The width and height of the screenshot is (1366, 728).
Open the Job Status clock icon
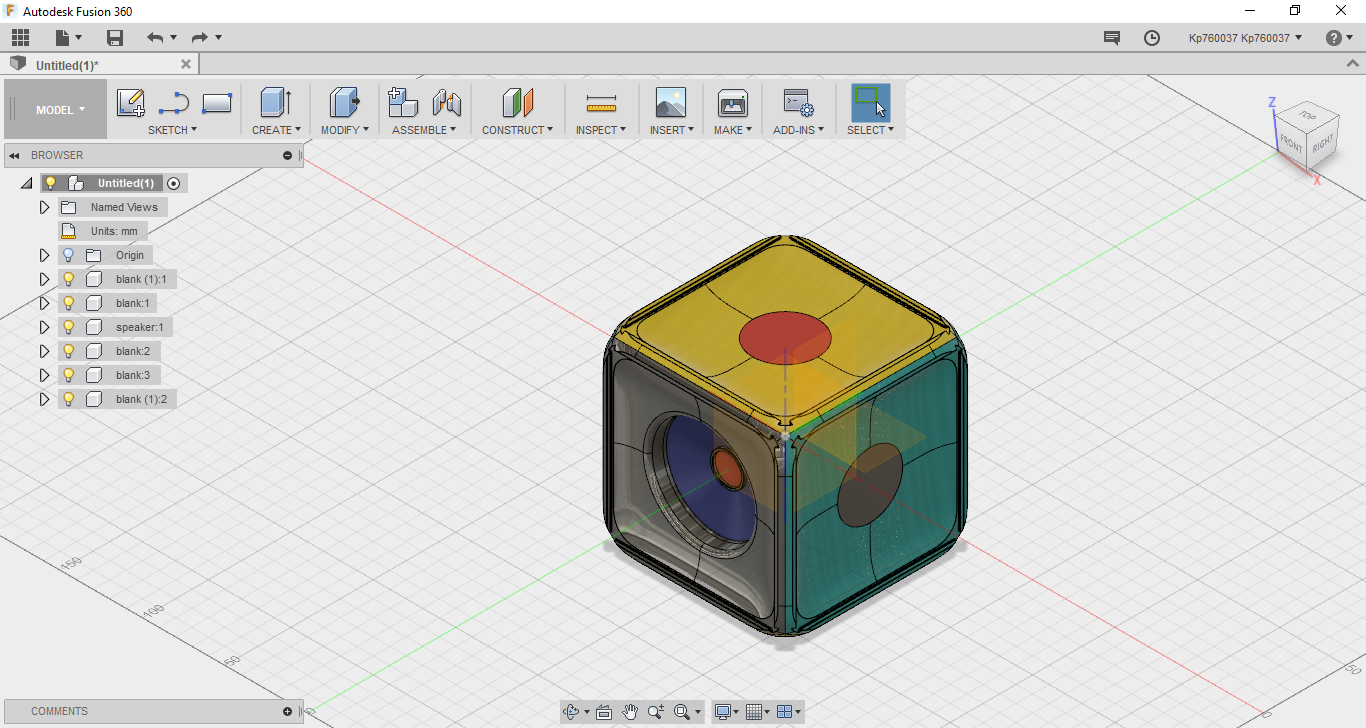(x=1152, y=38)
